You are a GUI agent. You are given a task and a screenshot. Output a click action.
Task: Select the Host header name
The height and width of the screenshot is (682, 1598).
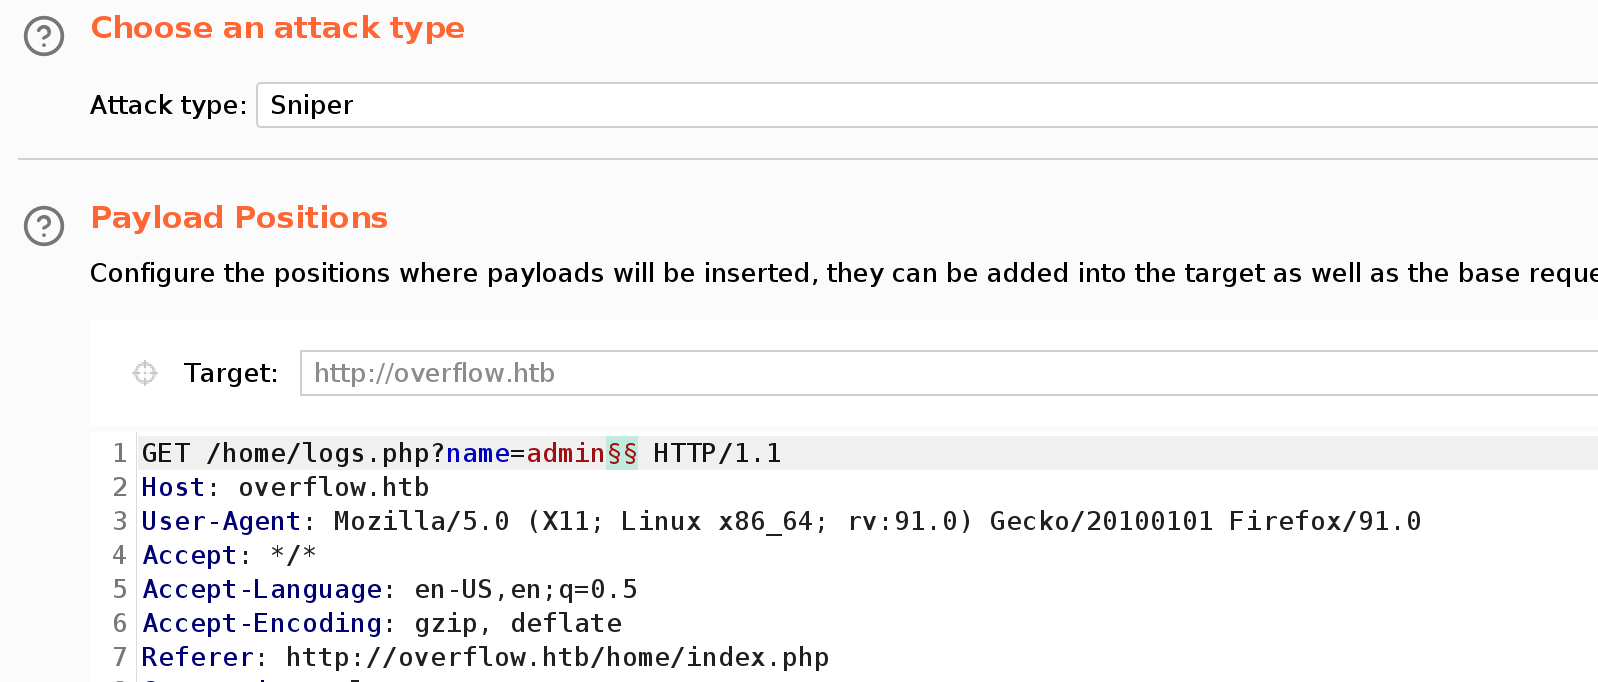172,488
